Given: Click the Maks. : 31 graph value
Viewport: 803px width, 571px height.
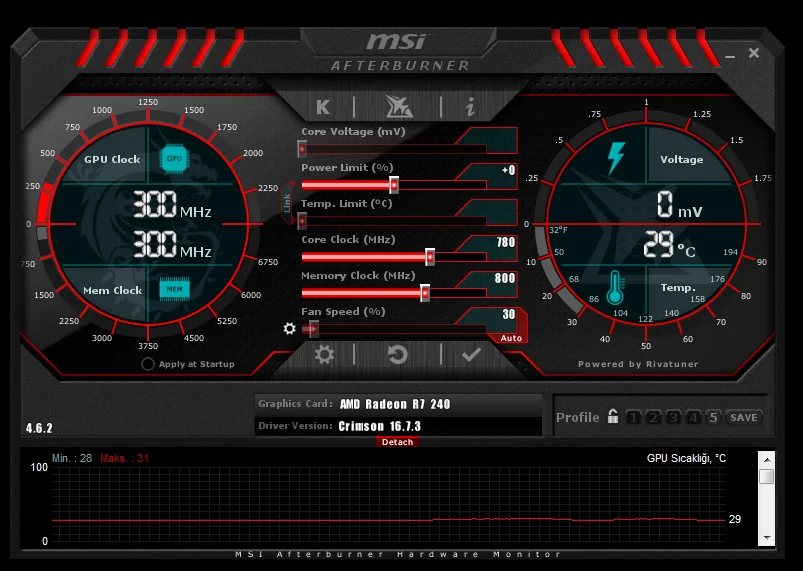Looking at the screenshot, I should tap(124, 458).
